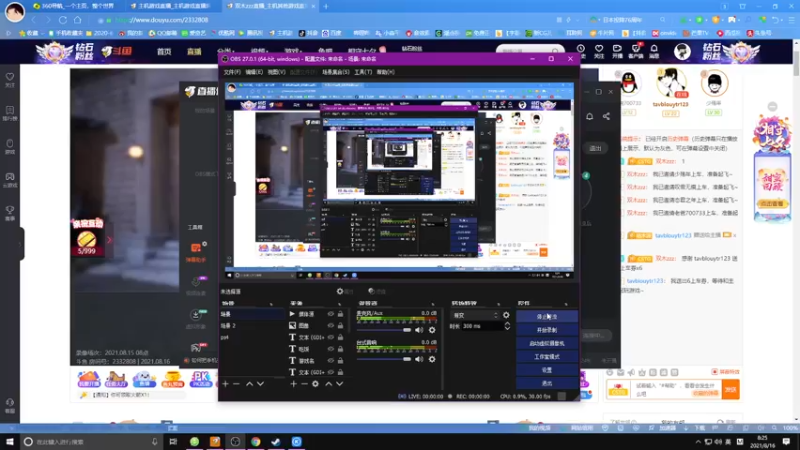
Task: Click the transition duration 300 ms stepper arrows
Action: tap(507, 326)
